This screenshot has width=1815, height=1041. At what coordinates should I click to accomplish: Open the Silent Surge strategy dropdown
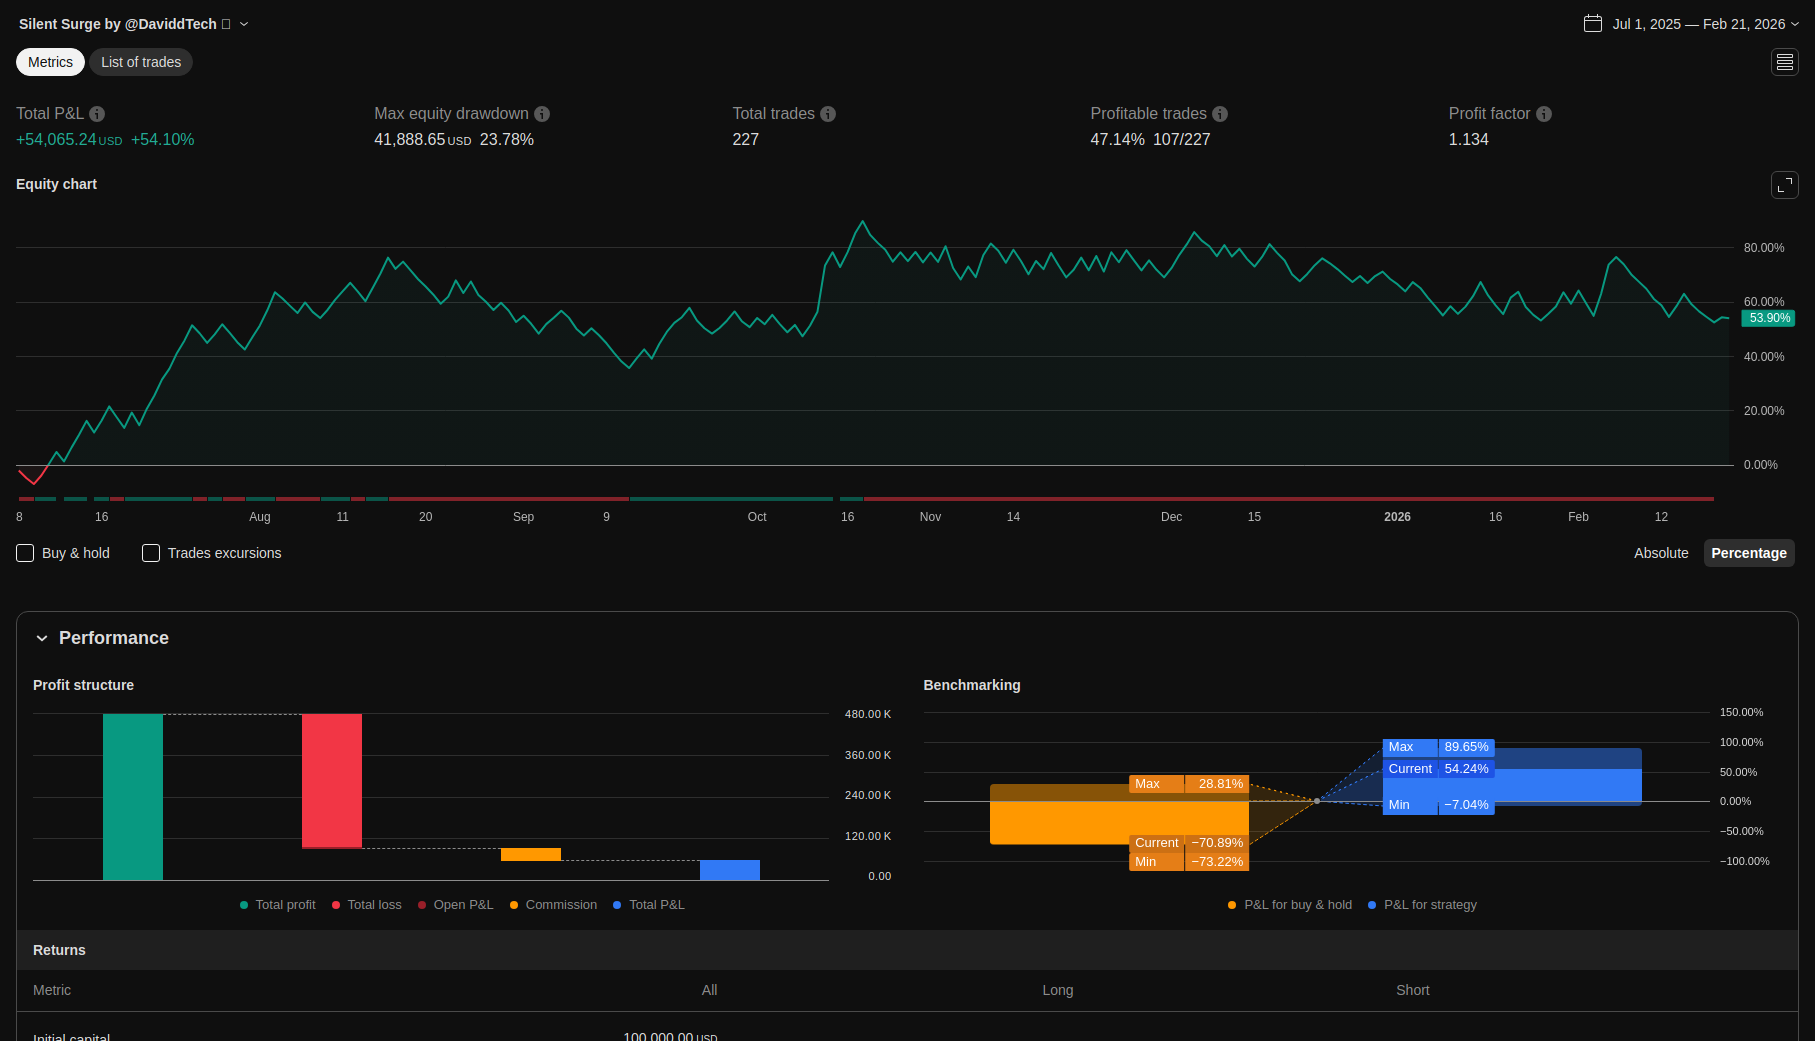(x=244, y=24)
